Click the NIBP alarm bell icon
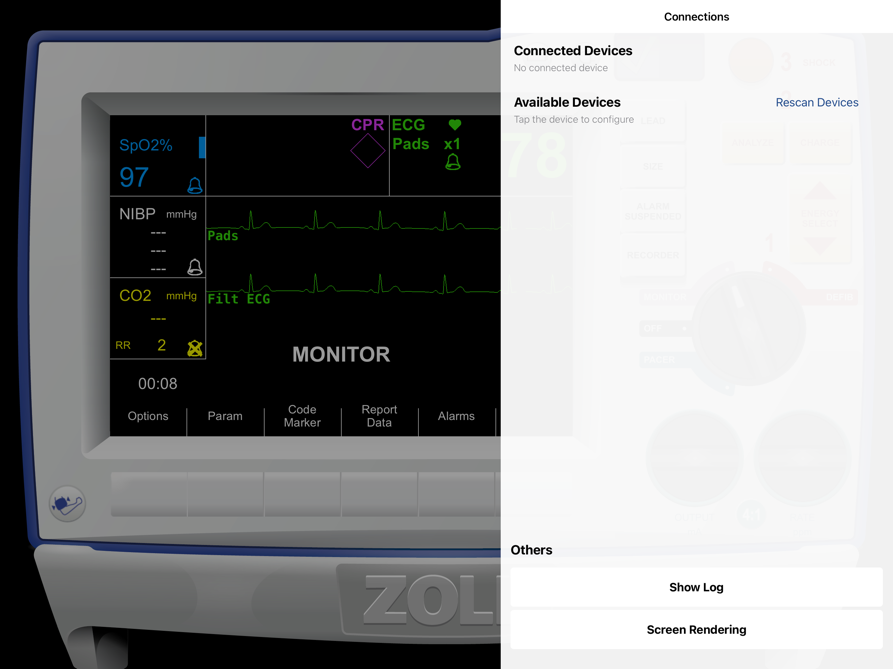This screenshot has width=893, height=669. (x=195, y=267)
